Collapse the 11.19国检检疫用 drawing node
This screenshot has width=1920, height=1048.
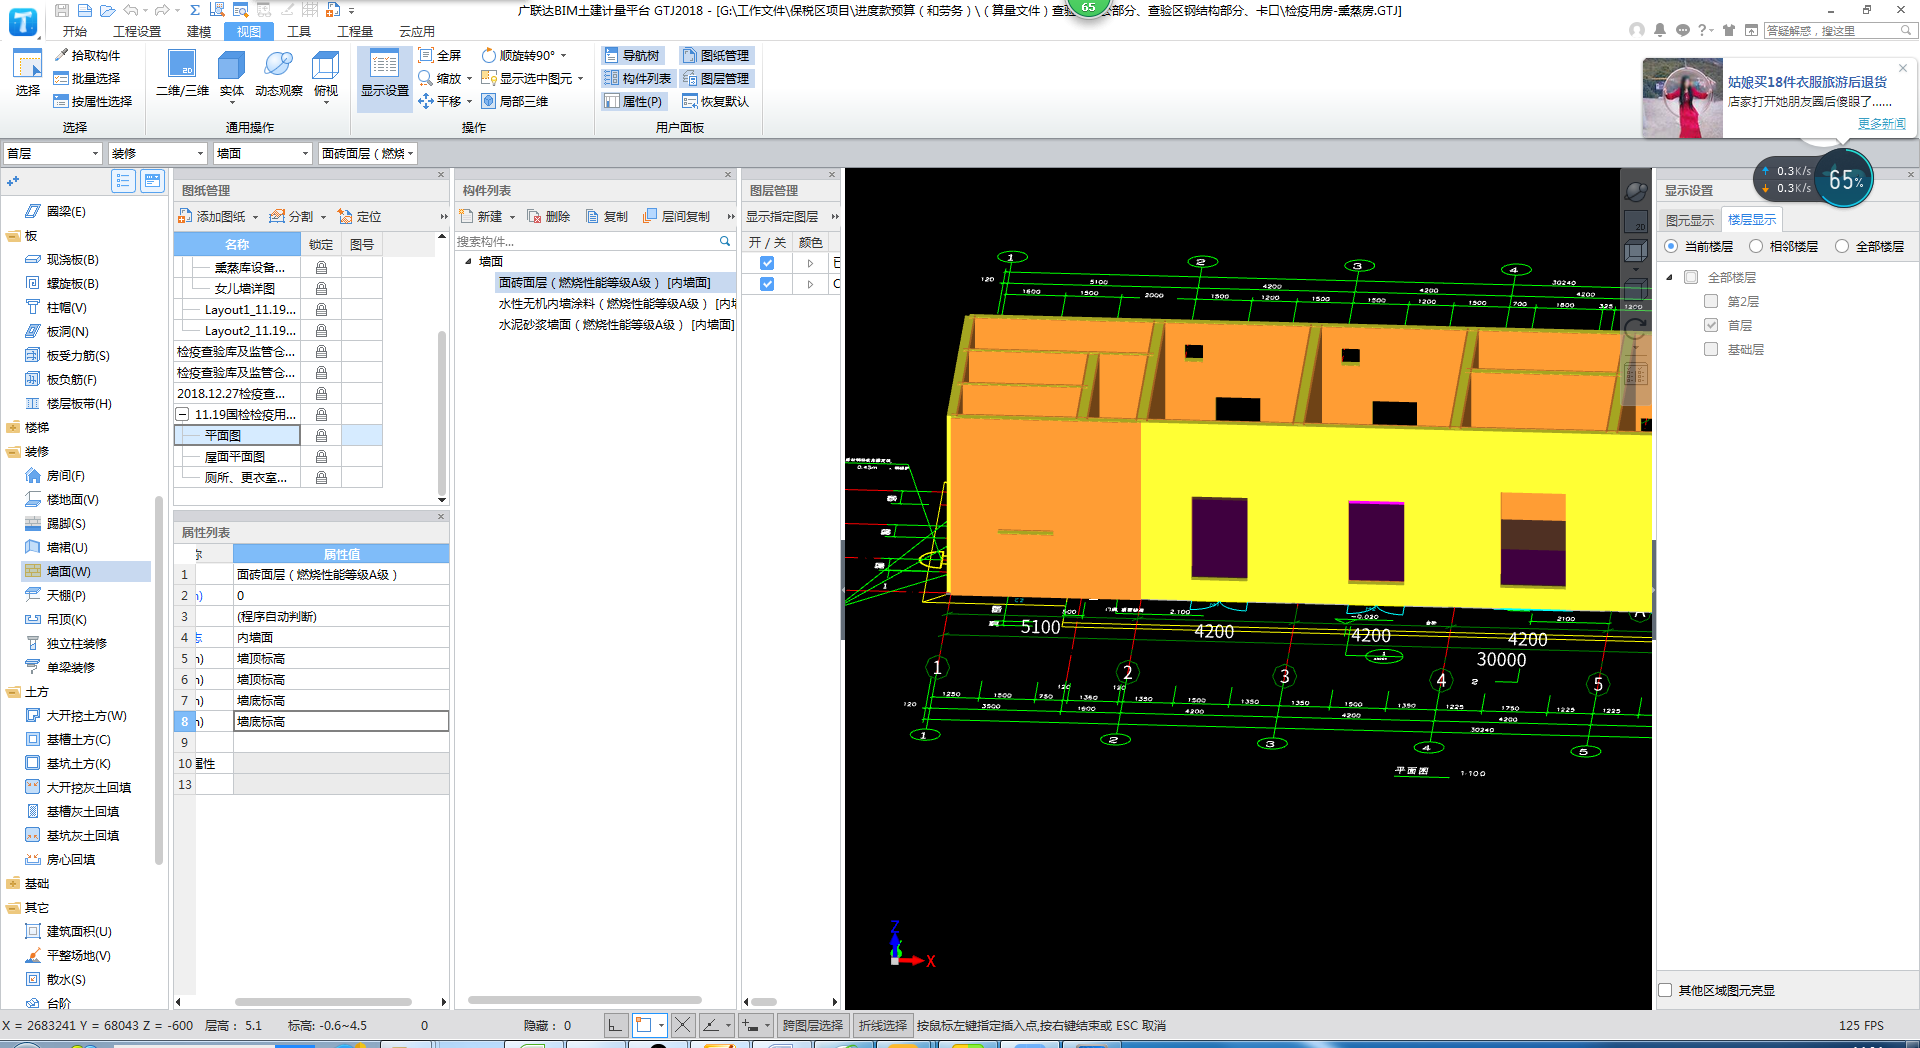point(183,414)
